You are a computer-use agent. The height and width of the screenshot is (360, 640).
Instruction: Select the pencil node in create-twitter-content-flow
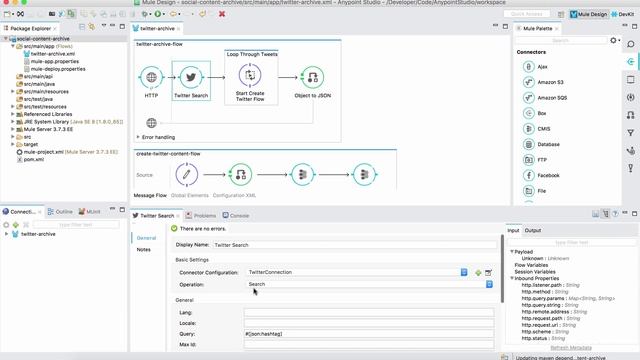click(187, 174)
